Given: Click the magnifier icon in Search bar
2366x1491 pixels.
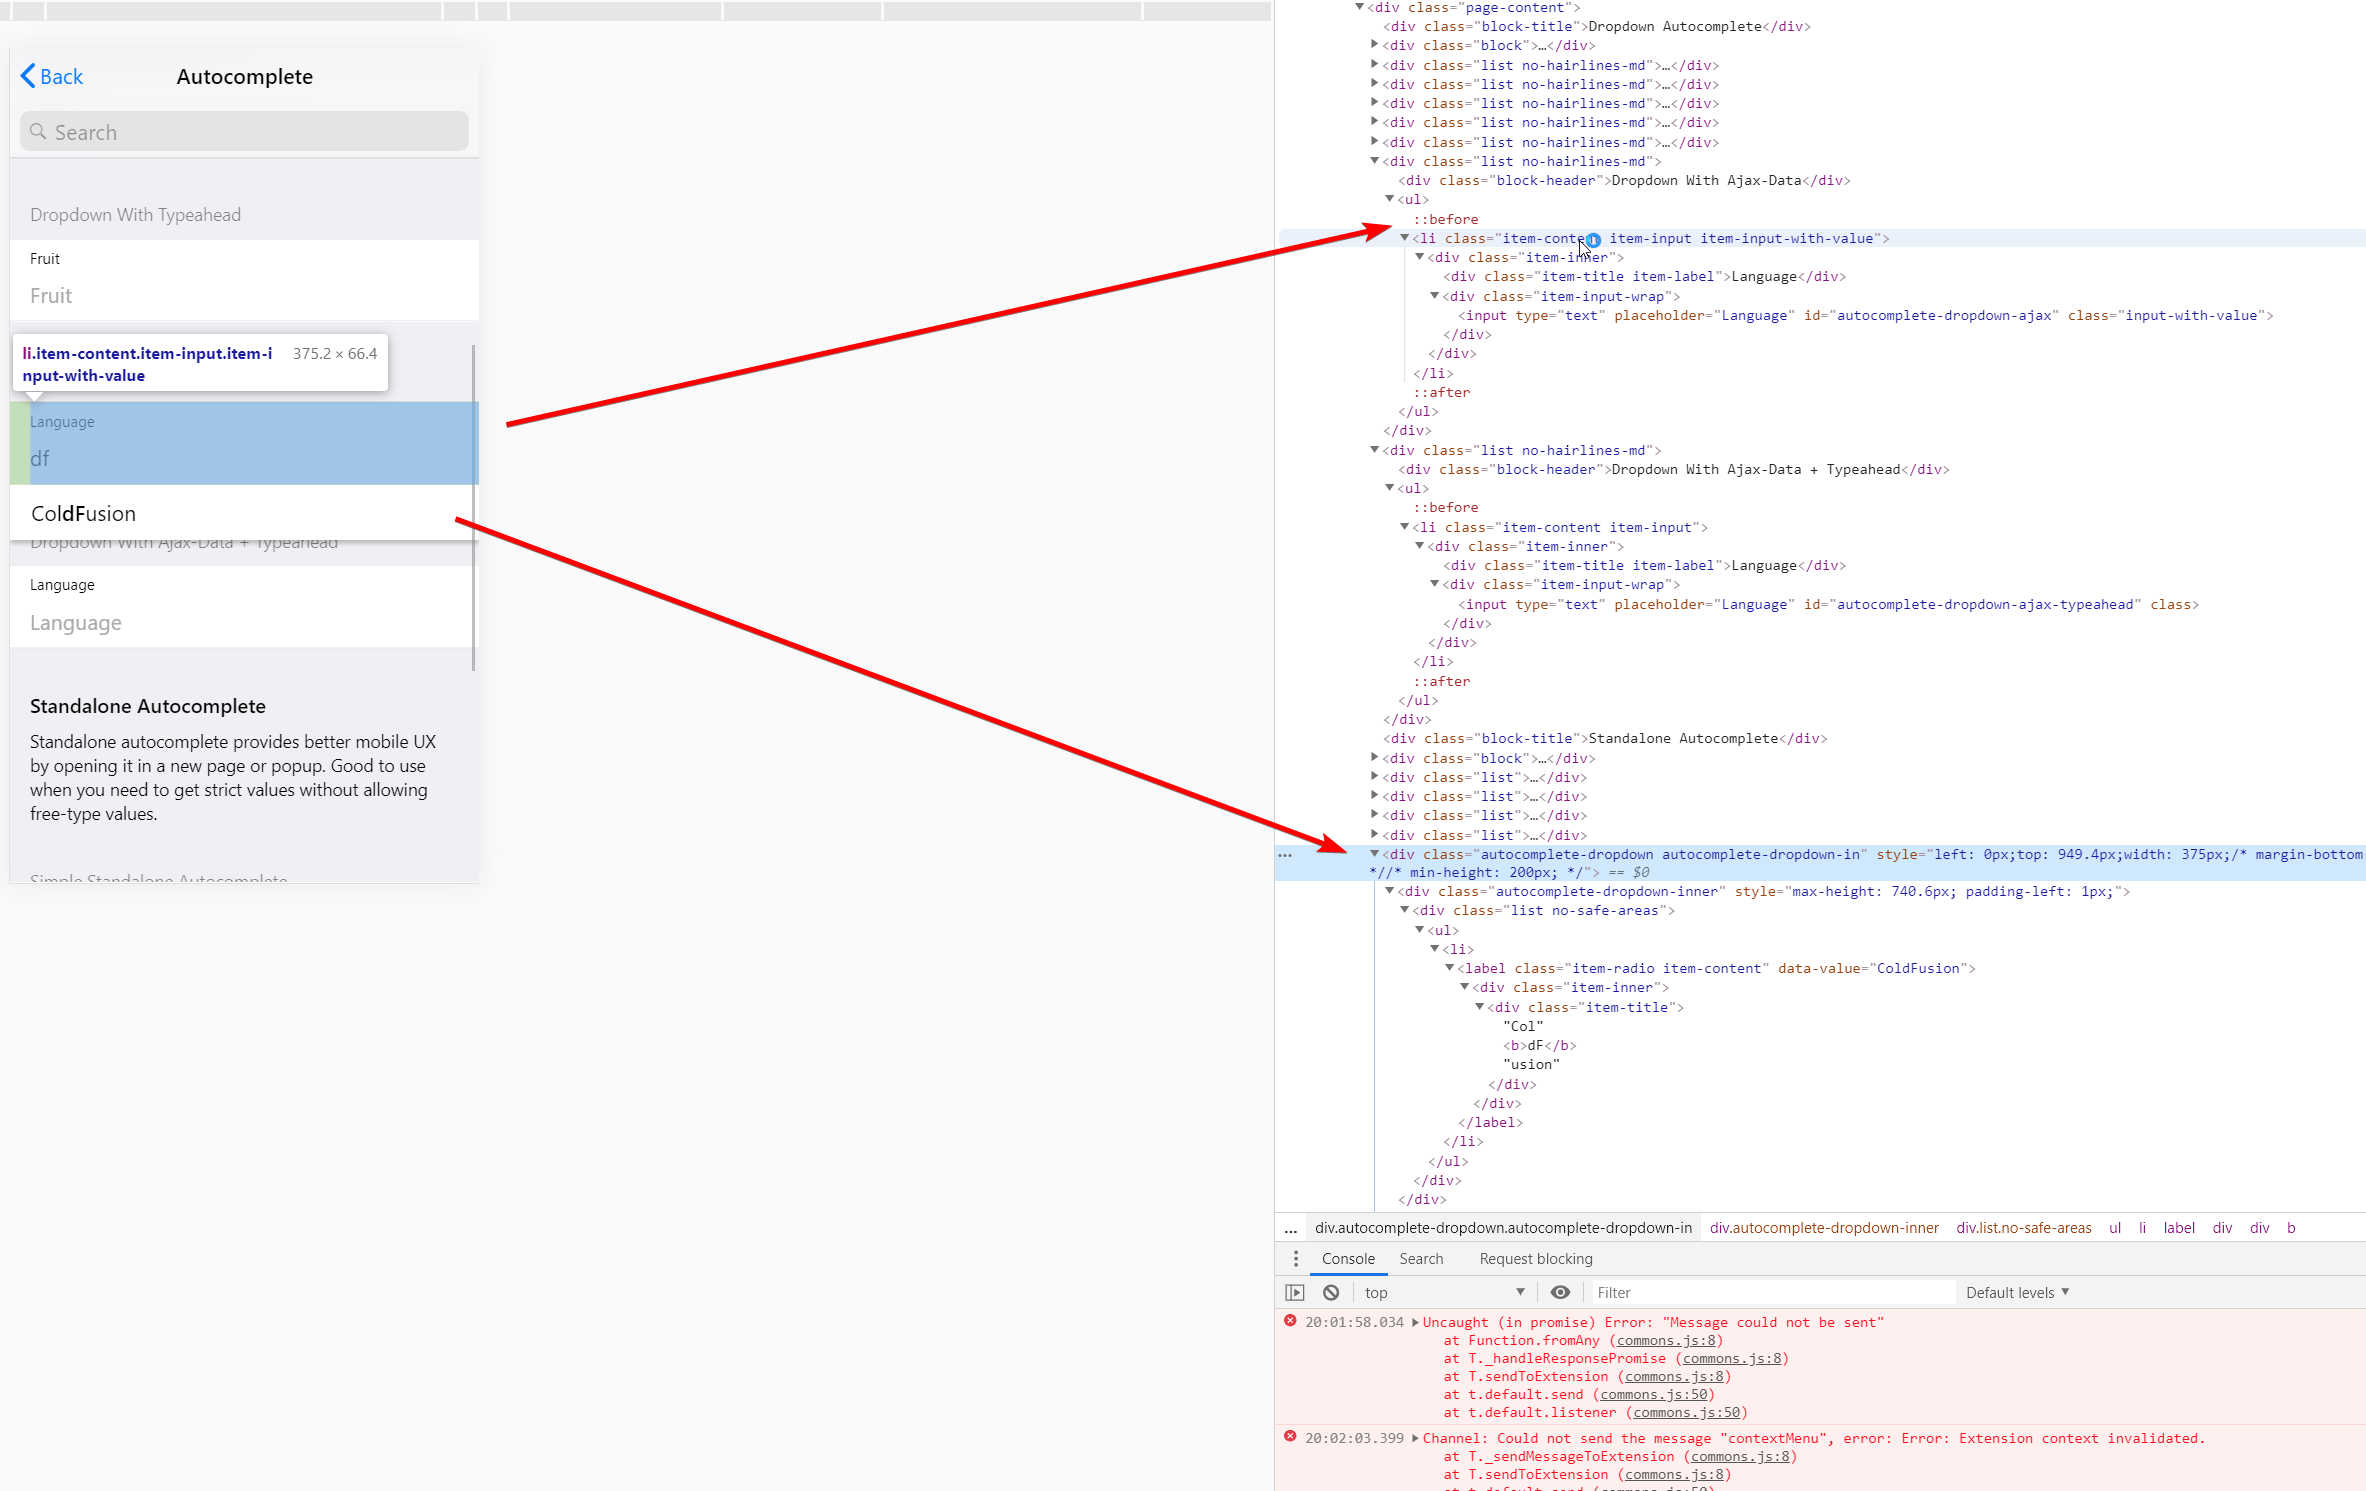Looking at the screenshot, I should [38, 132].
